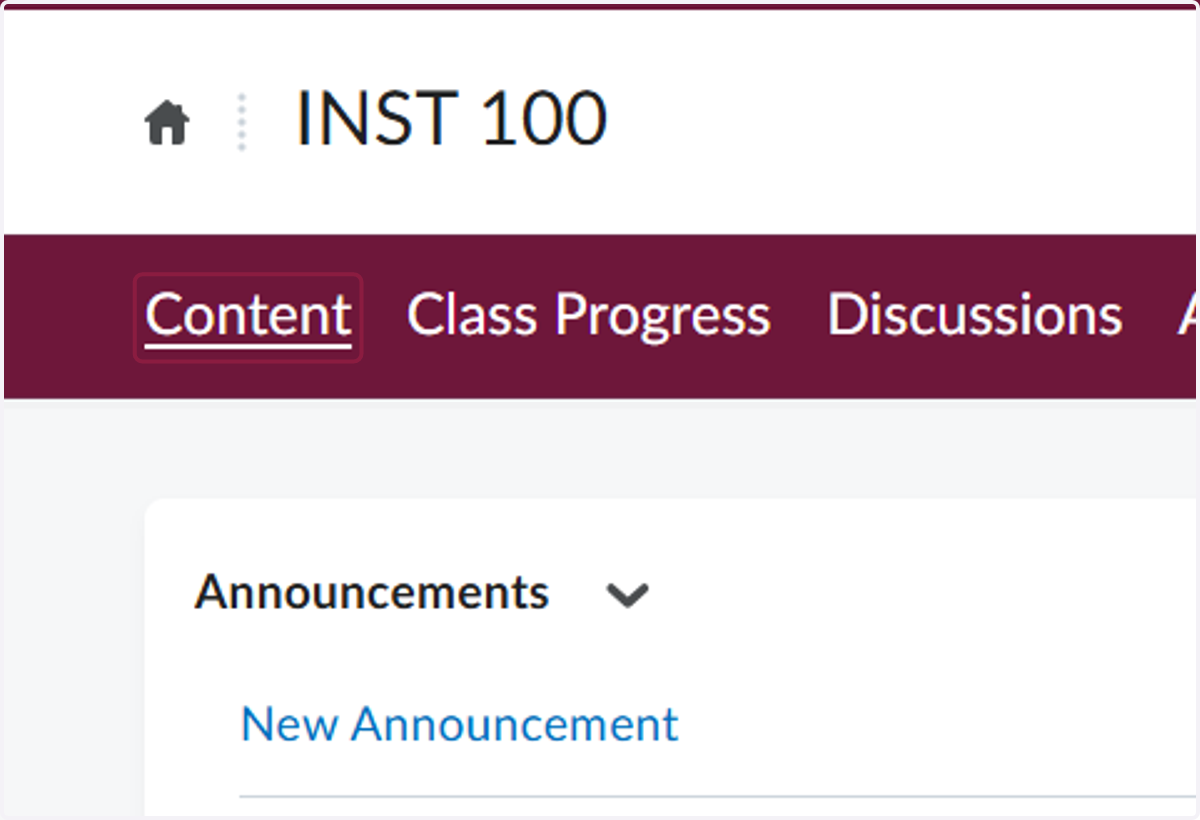Switch to Class Progress in navbar

tap(588, 316)
